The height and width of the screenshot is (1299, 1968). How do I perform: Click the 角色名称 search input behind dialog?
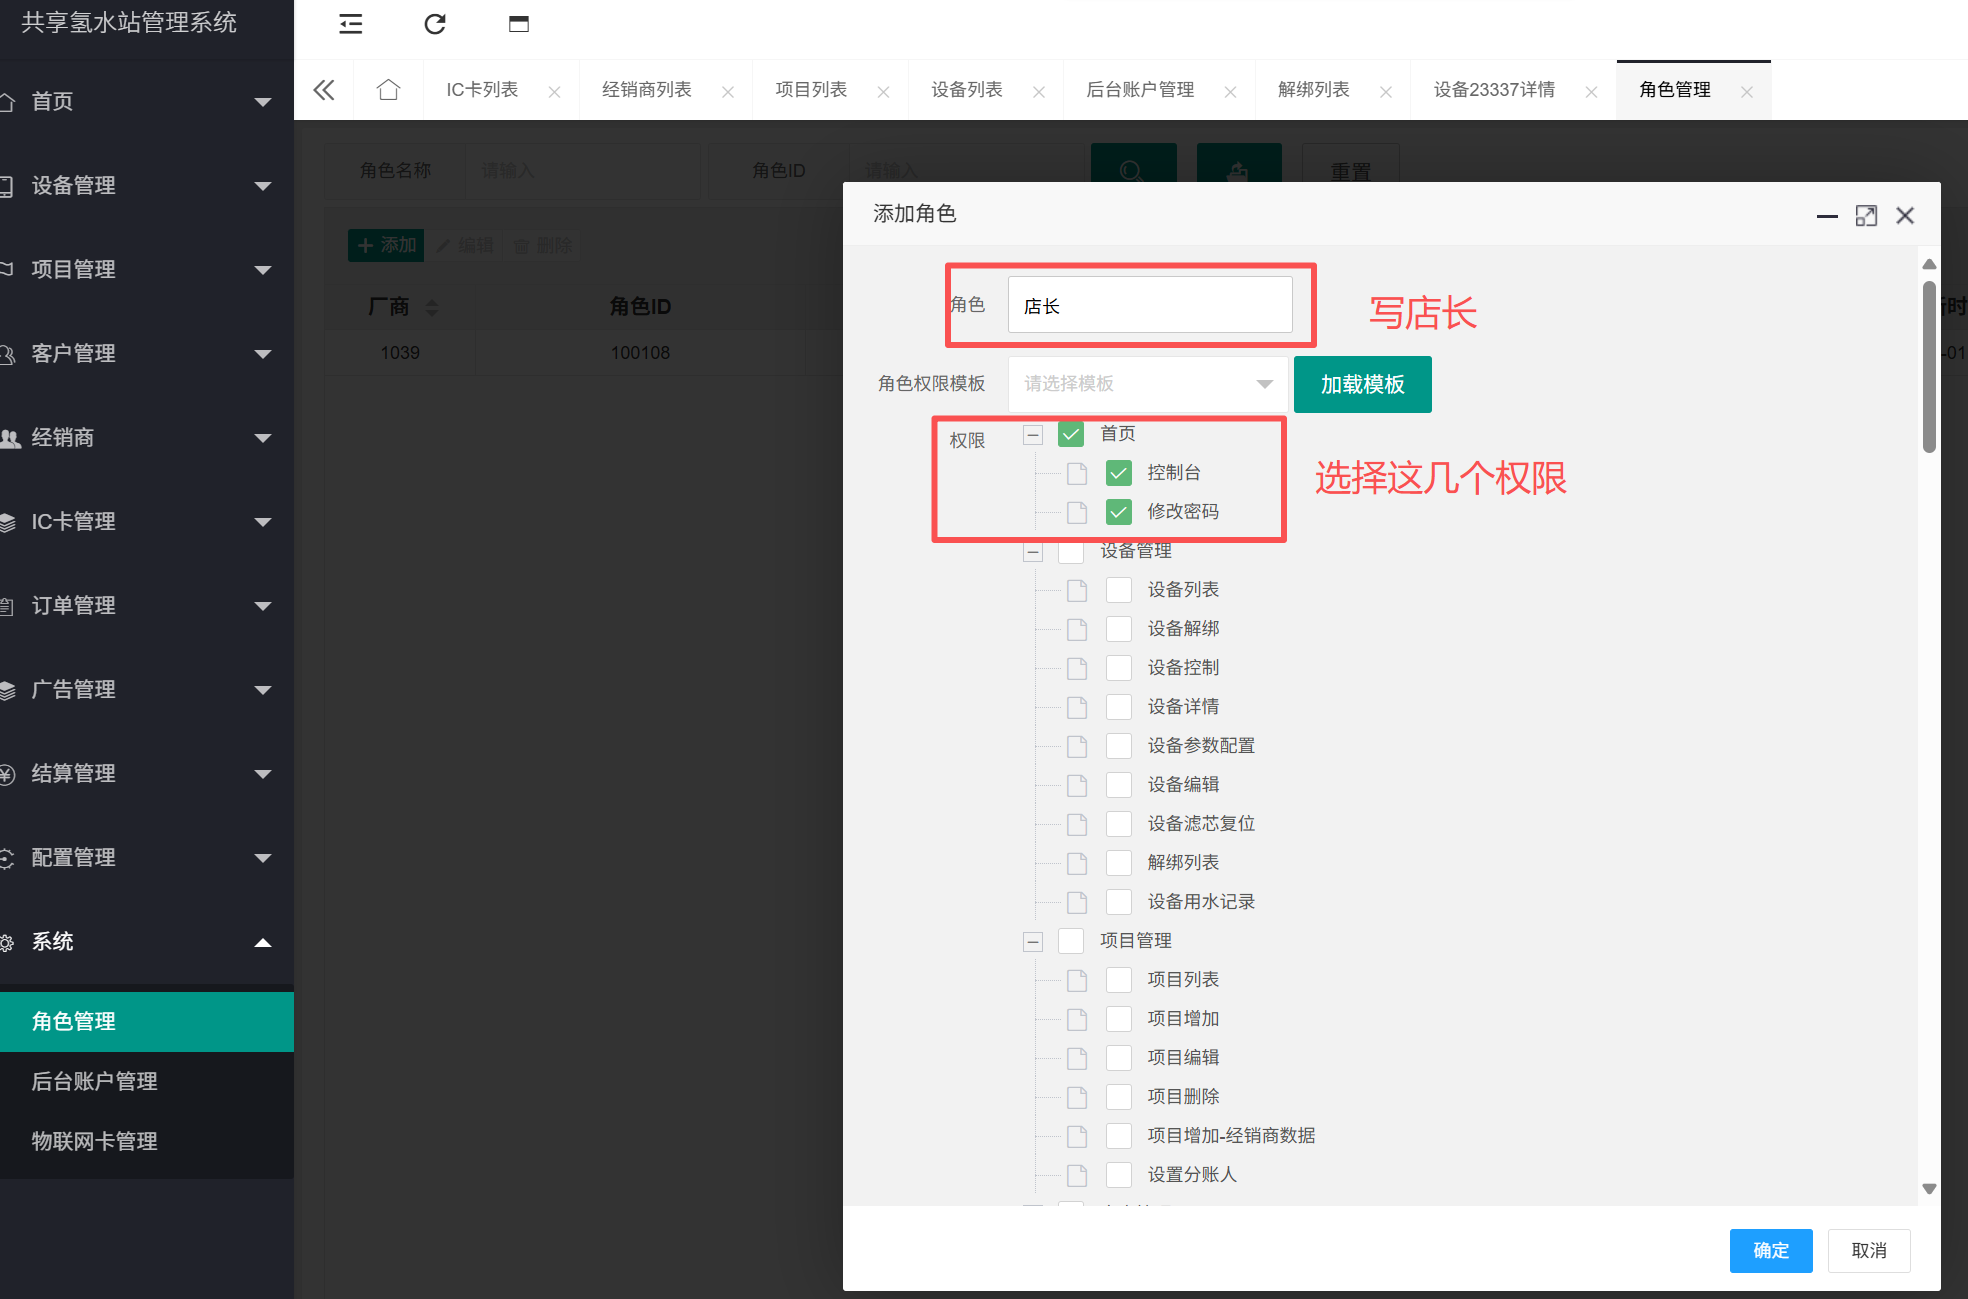583,171
